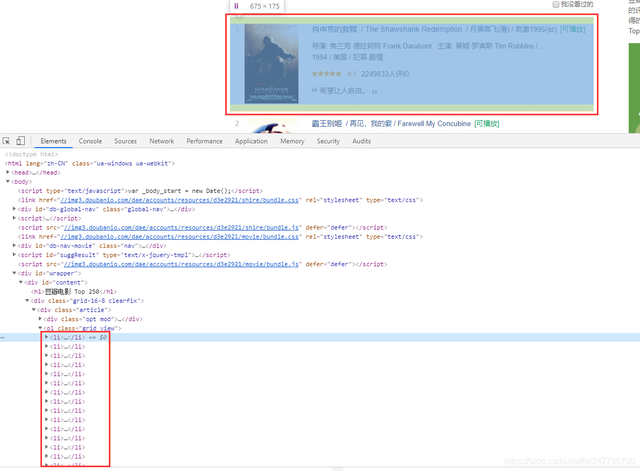Open the movie/bundle.css stylesheet link
This screenshot has width=640, height=471.
(x=179, y=237)
